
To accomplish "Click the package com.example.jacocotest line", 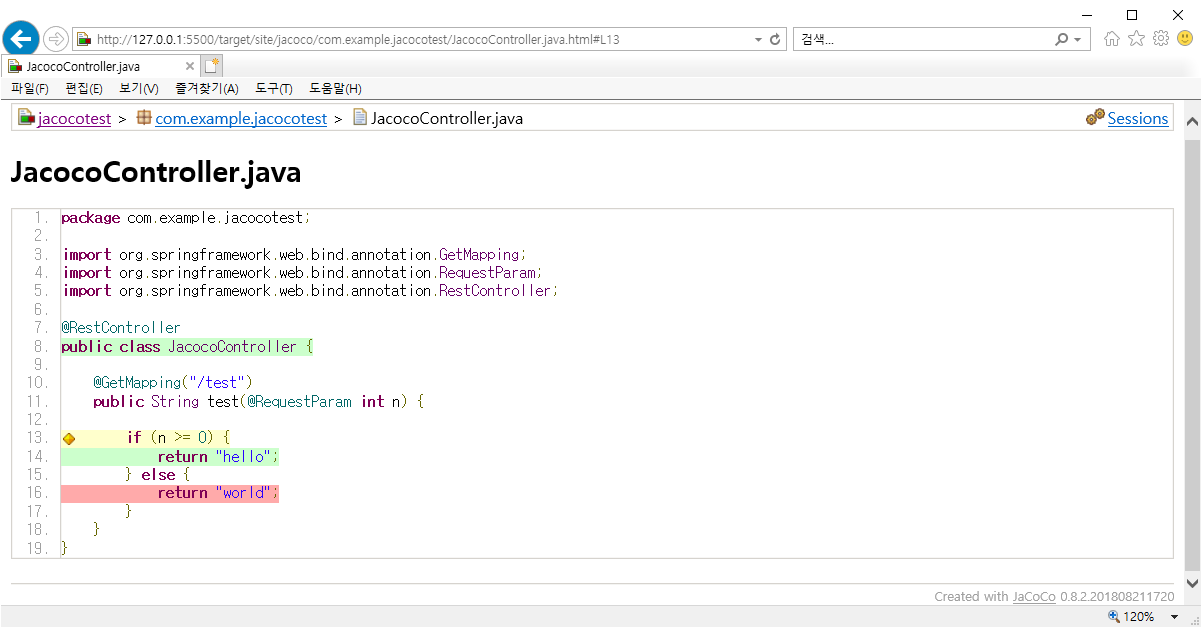I will point(186,218).
